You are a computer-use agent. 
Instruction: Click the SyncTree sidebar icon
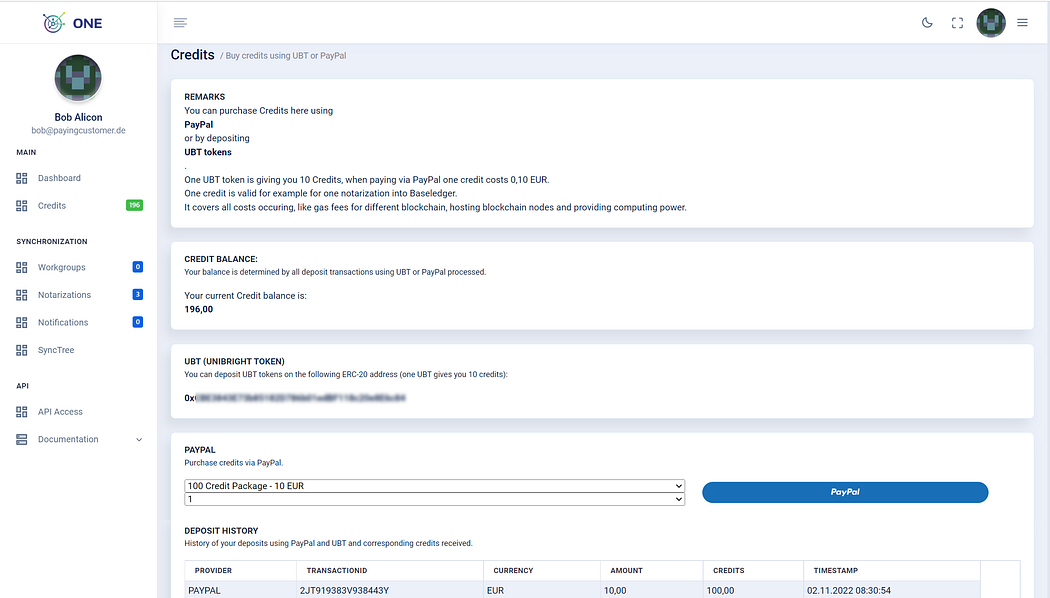[x=21, y=350]
